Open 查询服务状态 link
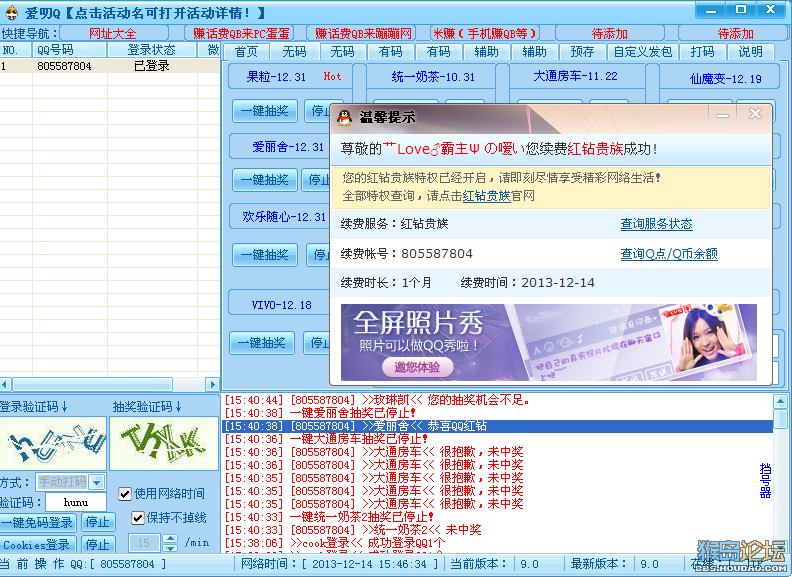This screenshot has height=577, width=792. coord(656,224)
